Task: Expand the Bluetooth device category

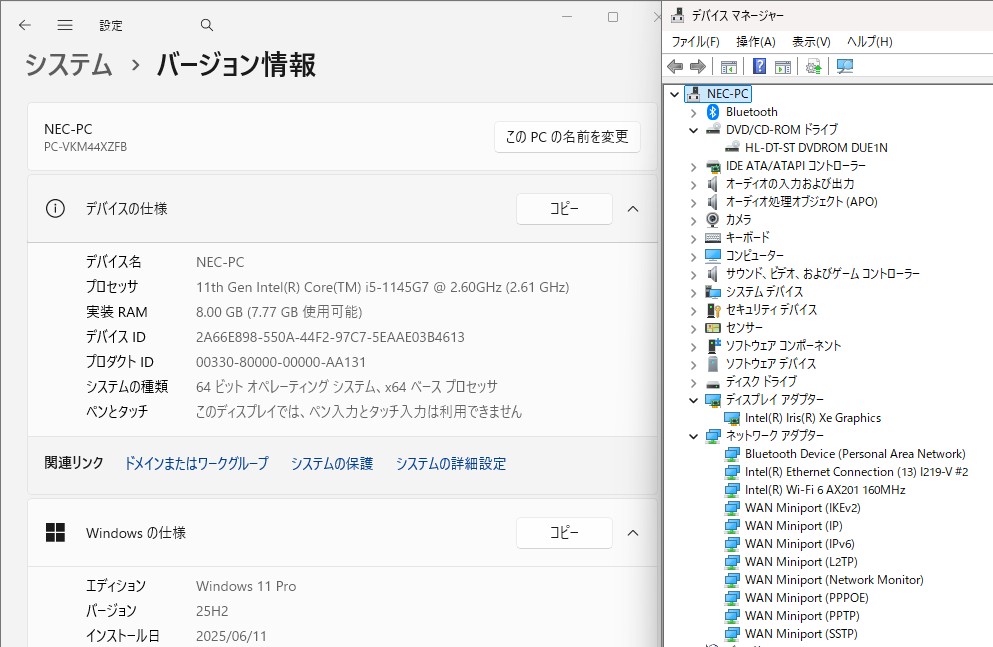Action: 693,112
